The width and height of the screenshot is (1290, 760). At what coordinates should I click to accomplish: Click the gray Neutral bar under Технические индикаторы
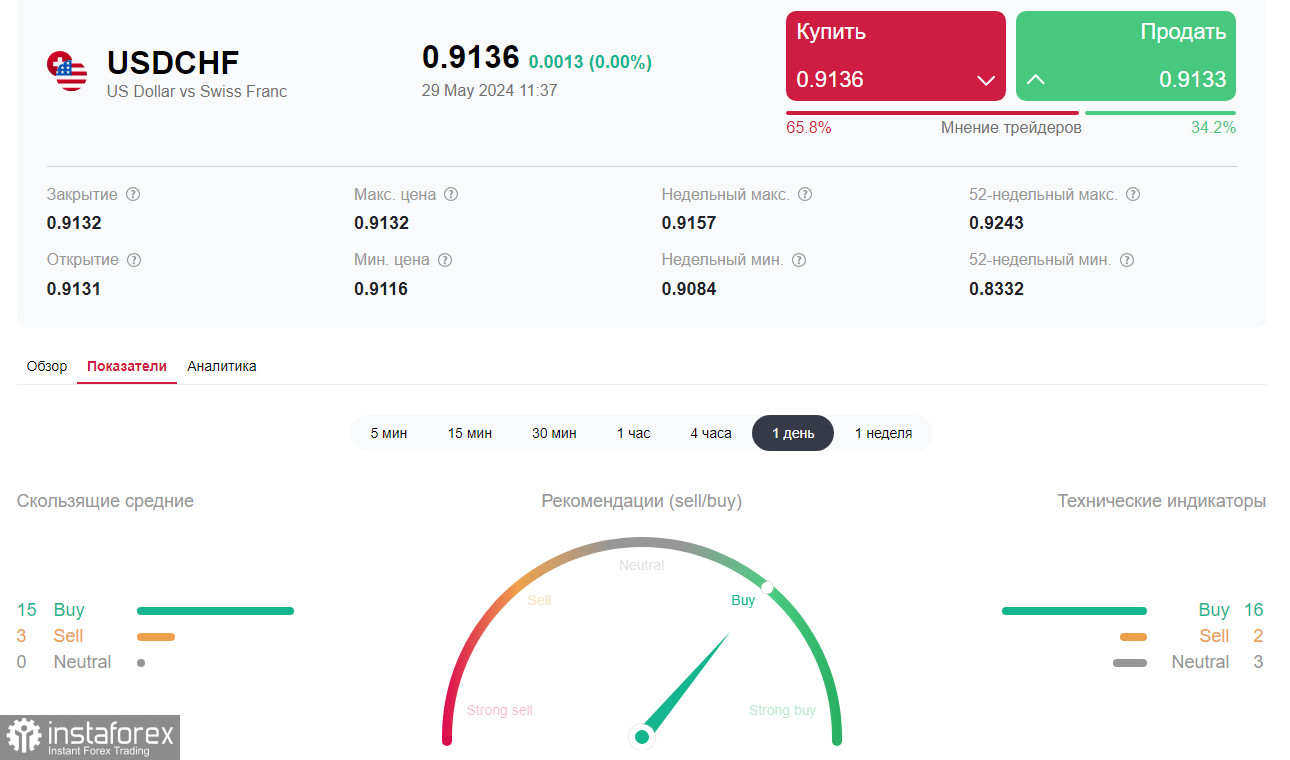tap(1130, 662)
